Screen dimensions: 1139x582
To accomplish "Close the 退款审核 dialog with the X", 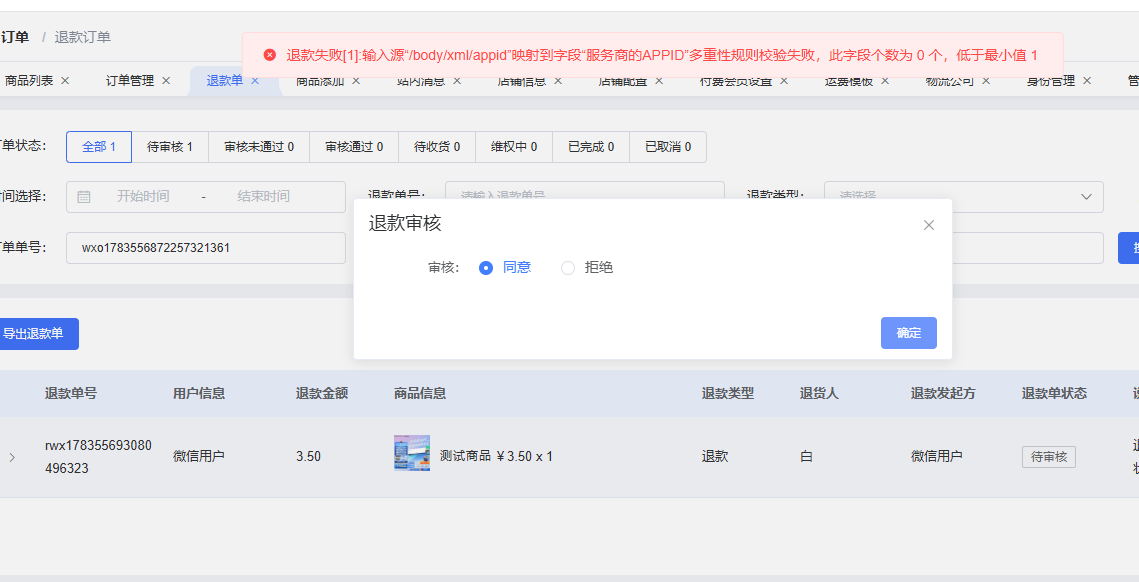I will tap(928, 225).
